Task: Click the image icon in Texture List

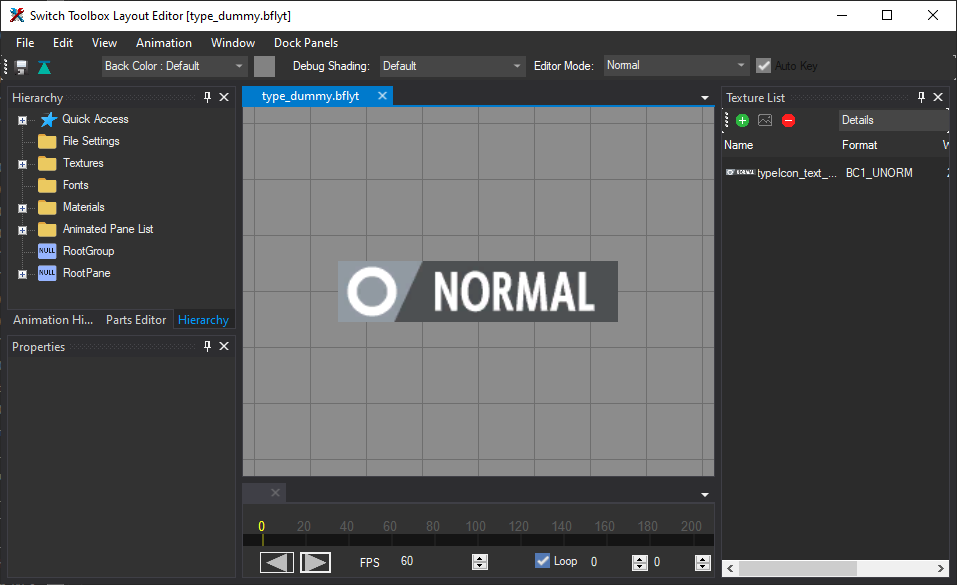Action: point(765,120)
